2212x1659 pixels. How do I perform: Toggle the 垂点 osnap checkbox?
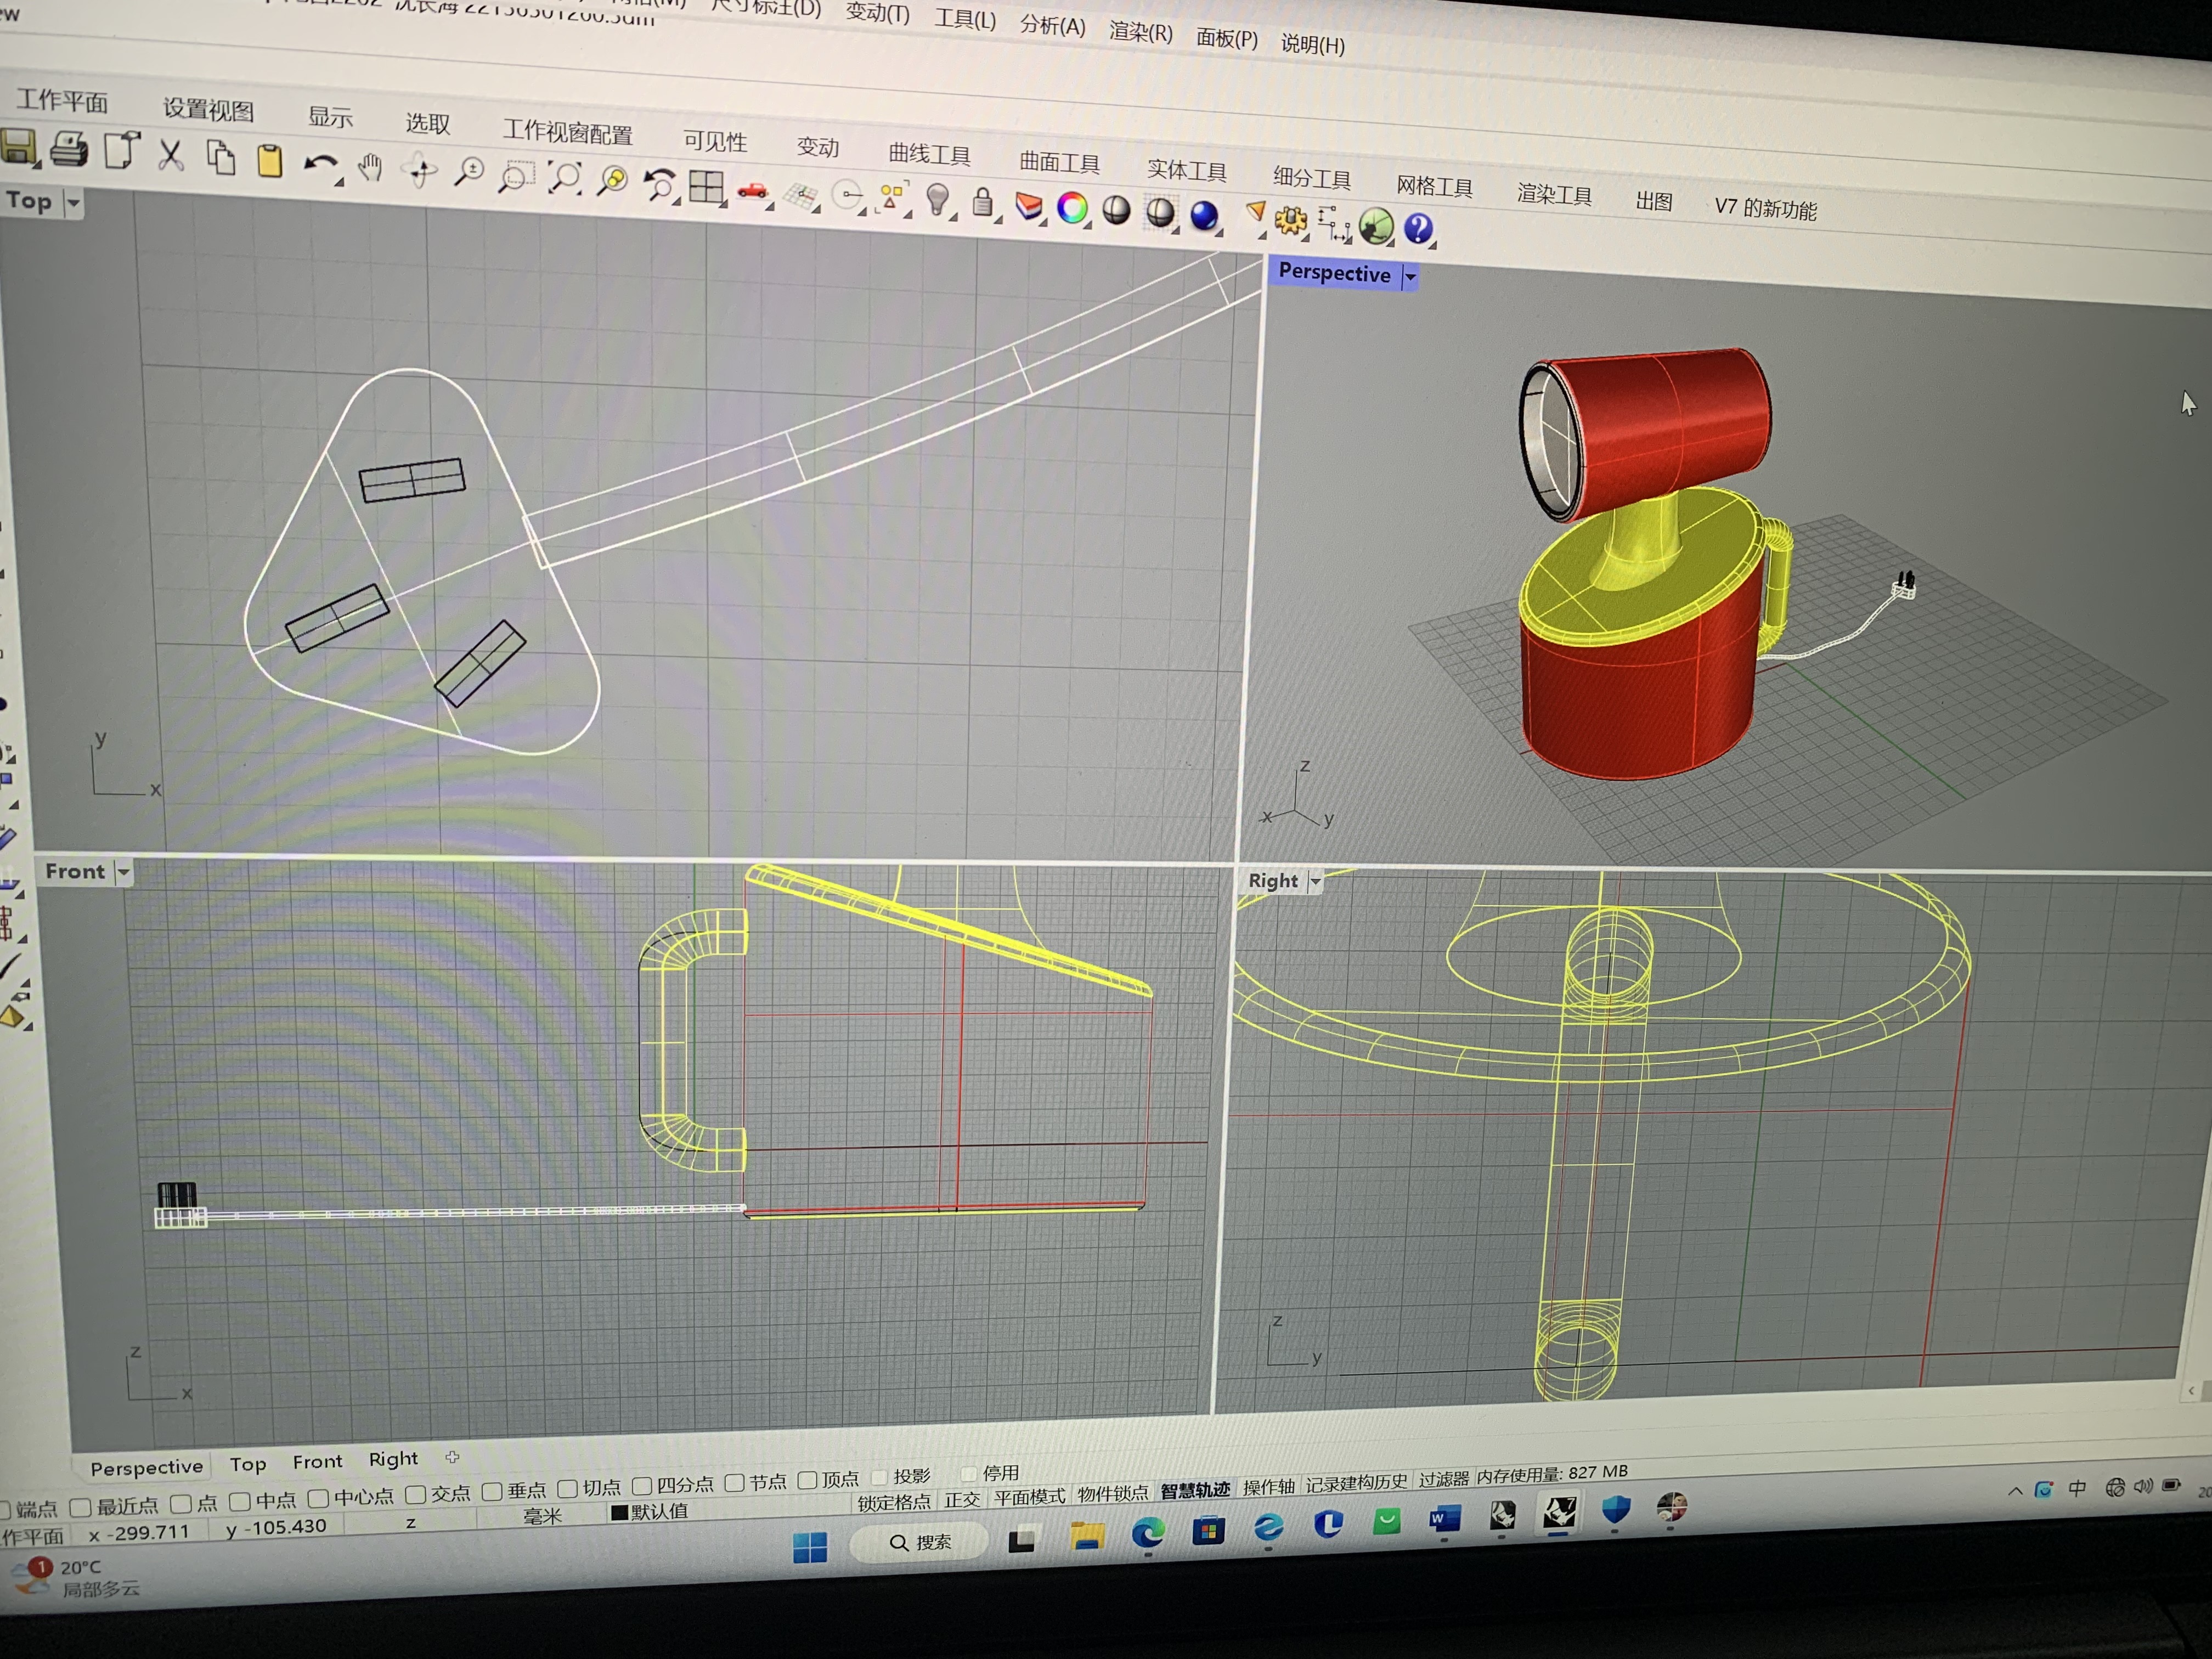coord(492,1492)
